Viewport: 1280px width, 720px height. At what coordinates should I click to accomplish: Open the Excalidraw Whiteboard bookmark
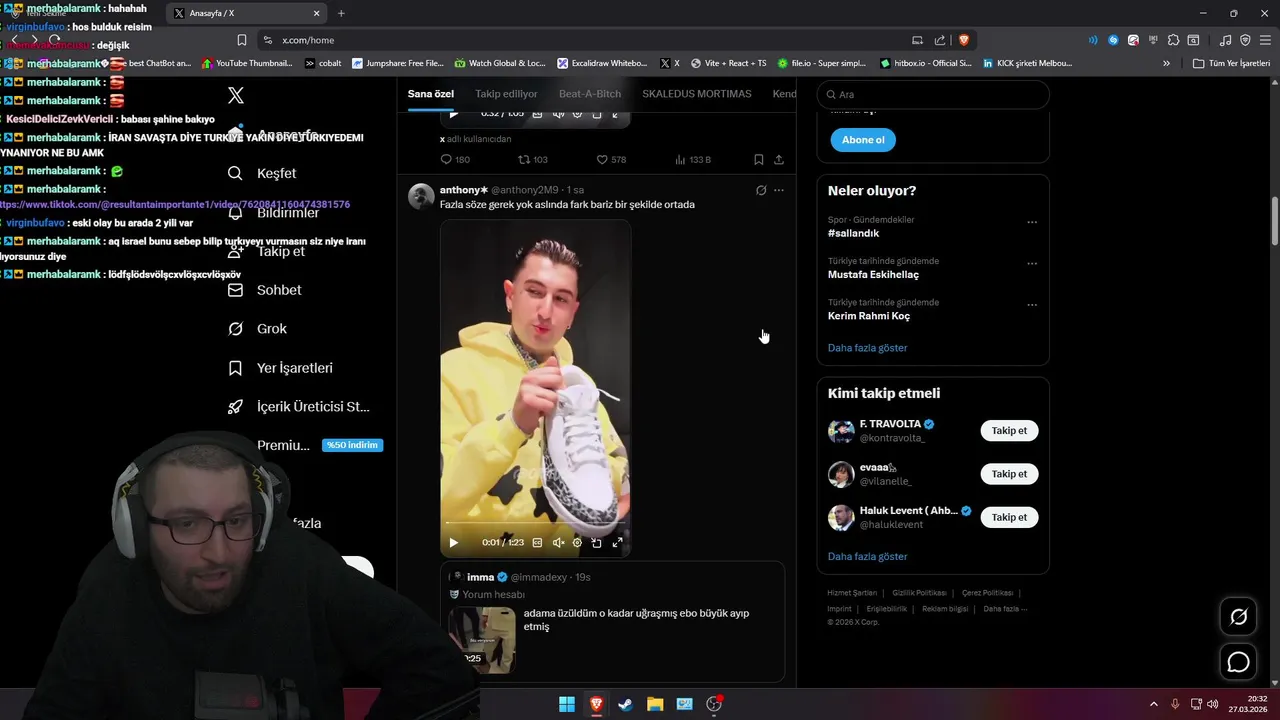click(603, 63)
